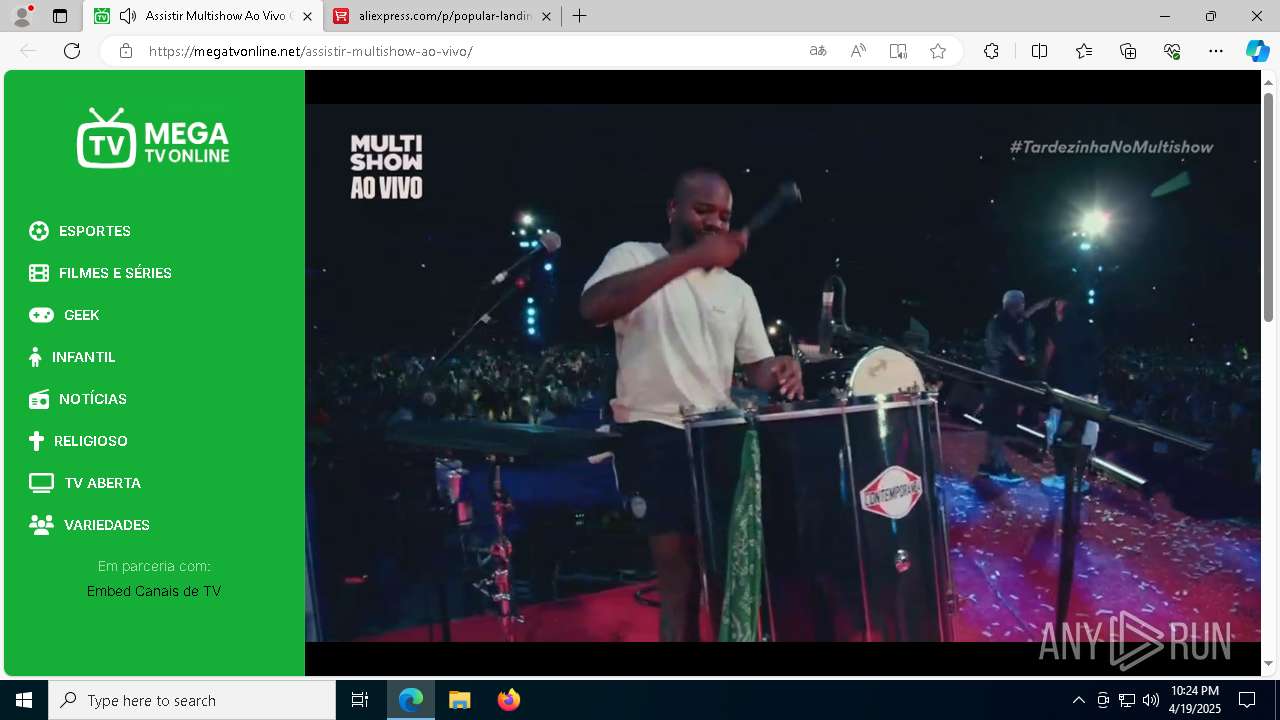Open the Favorites list

pyautogui.click(x=1084, y=51)
